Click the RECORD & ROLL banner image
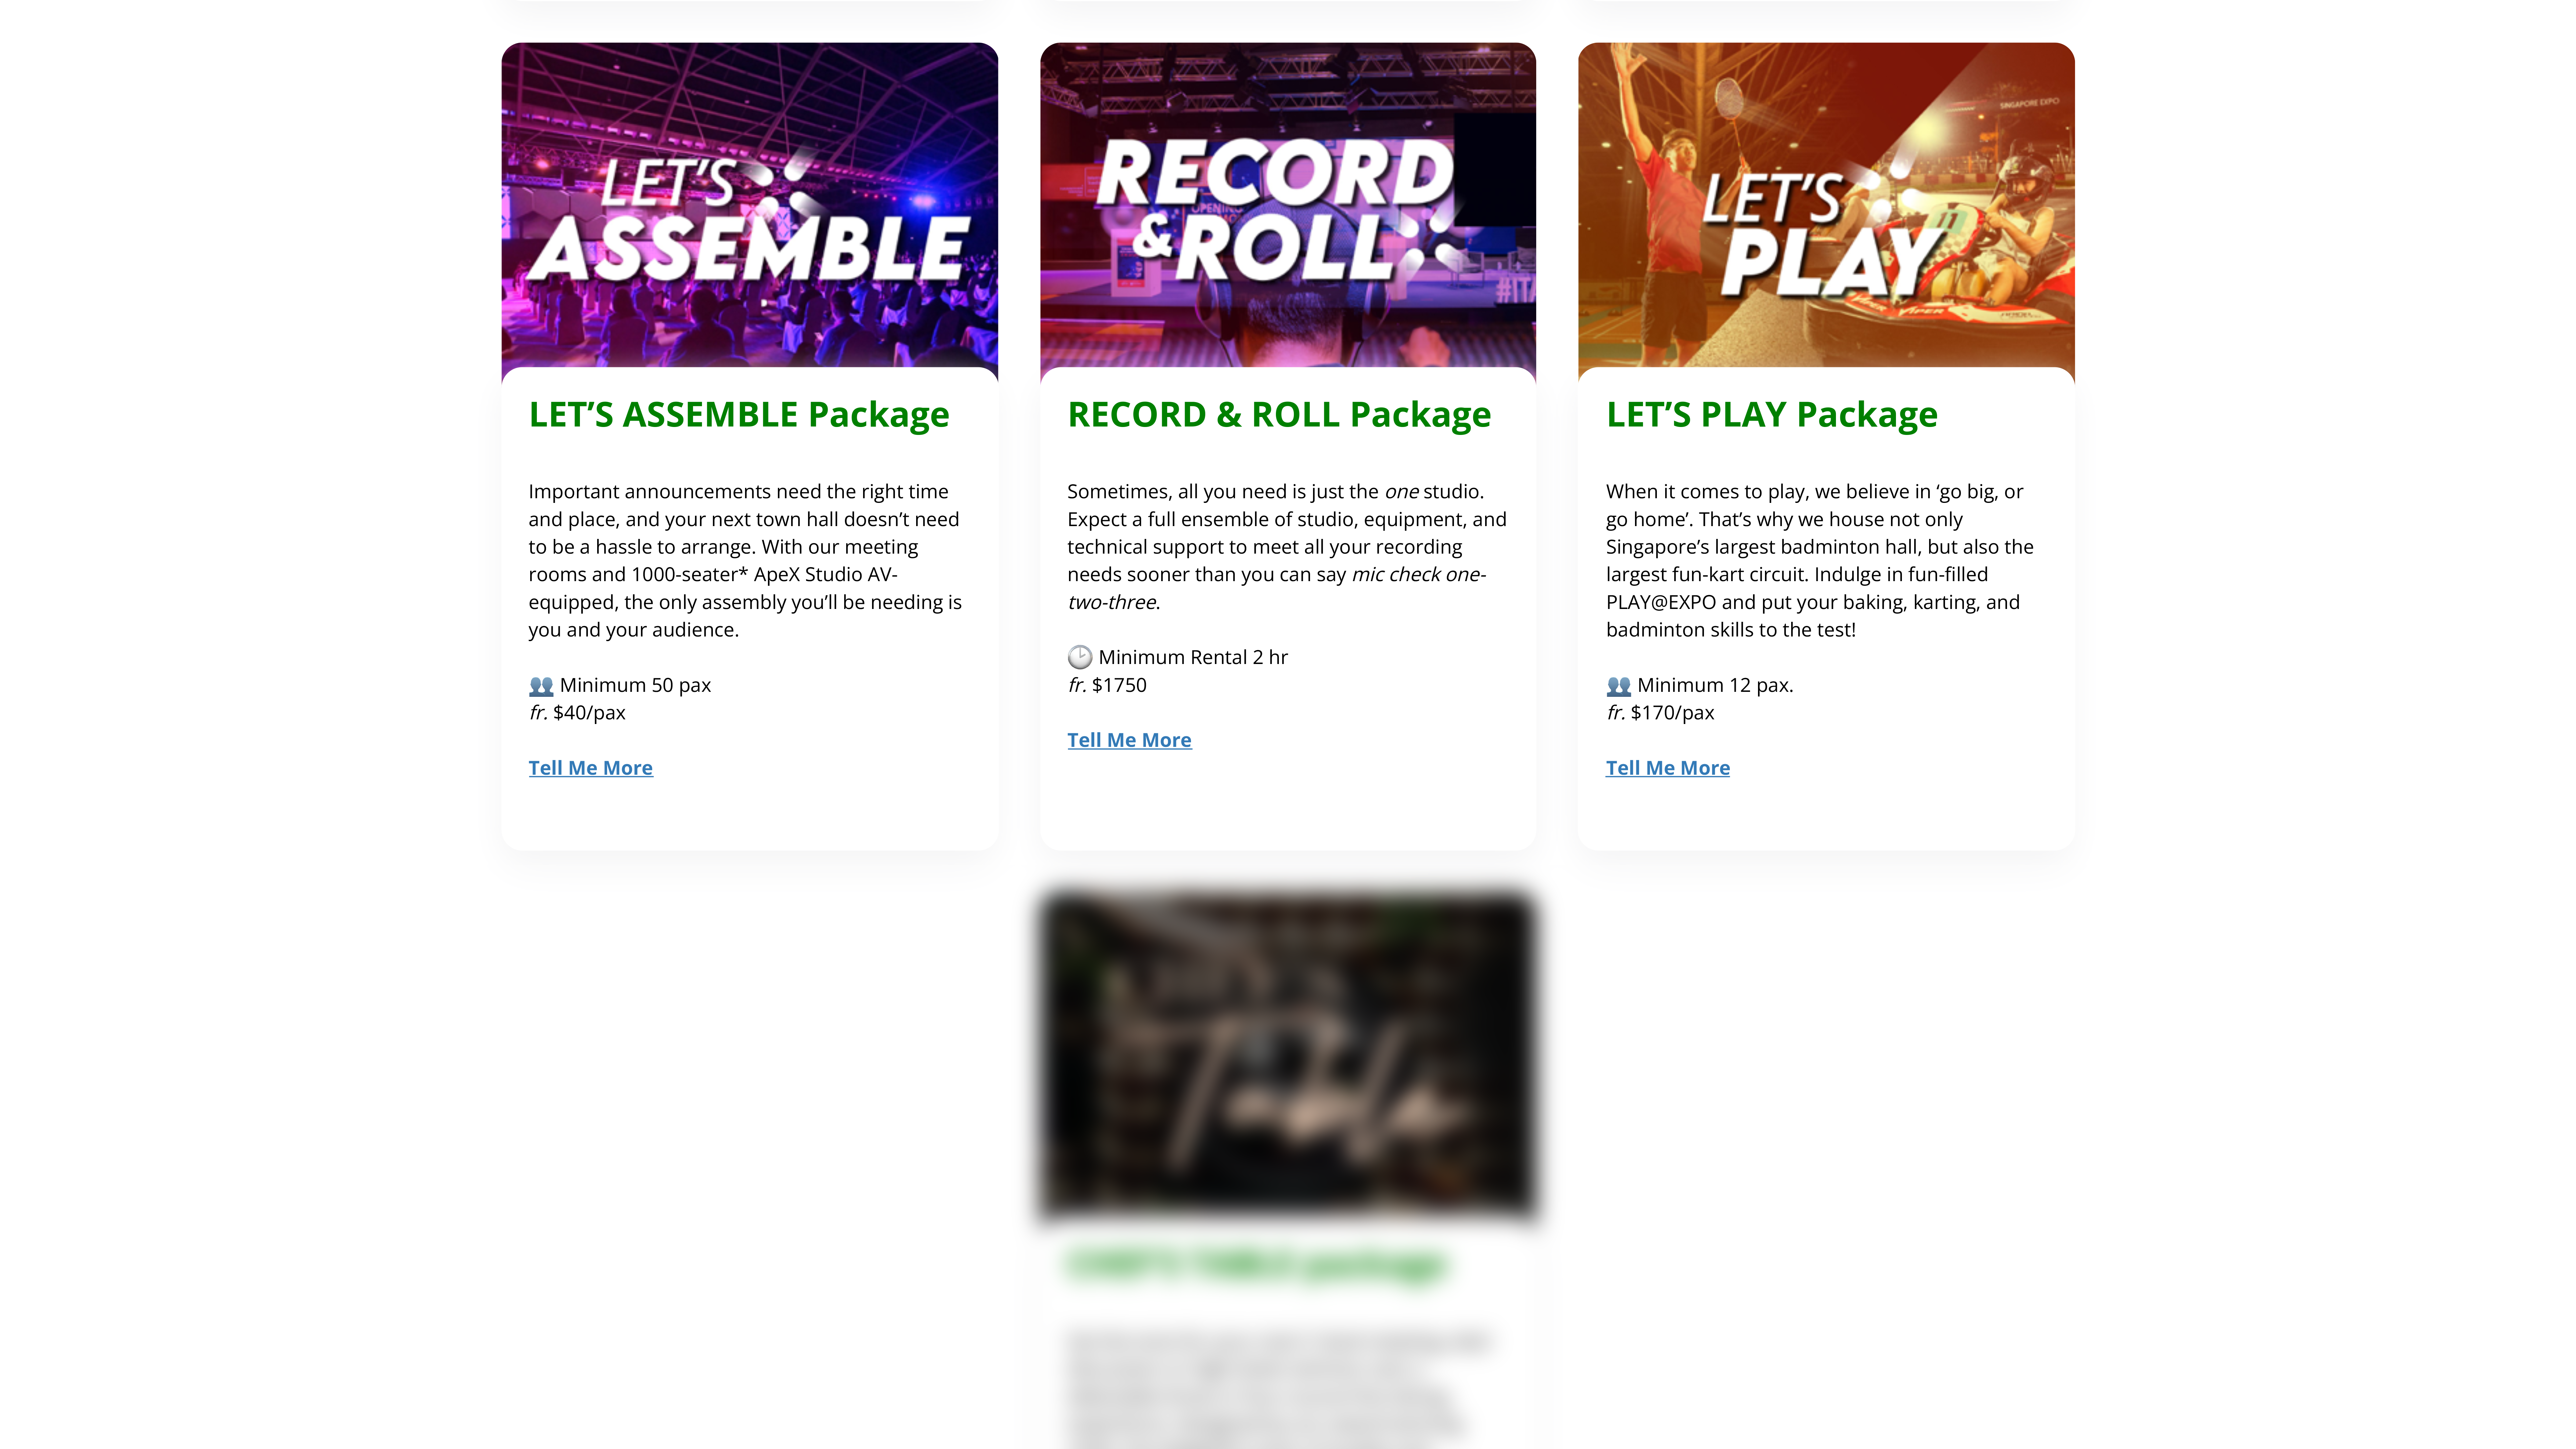Viewport: 2576px width, 1449px height. [1288, 205]
